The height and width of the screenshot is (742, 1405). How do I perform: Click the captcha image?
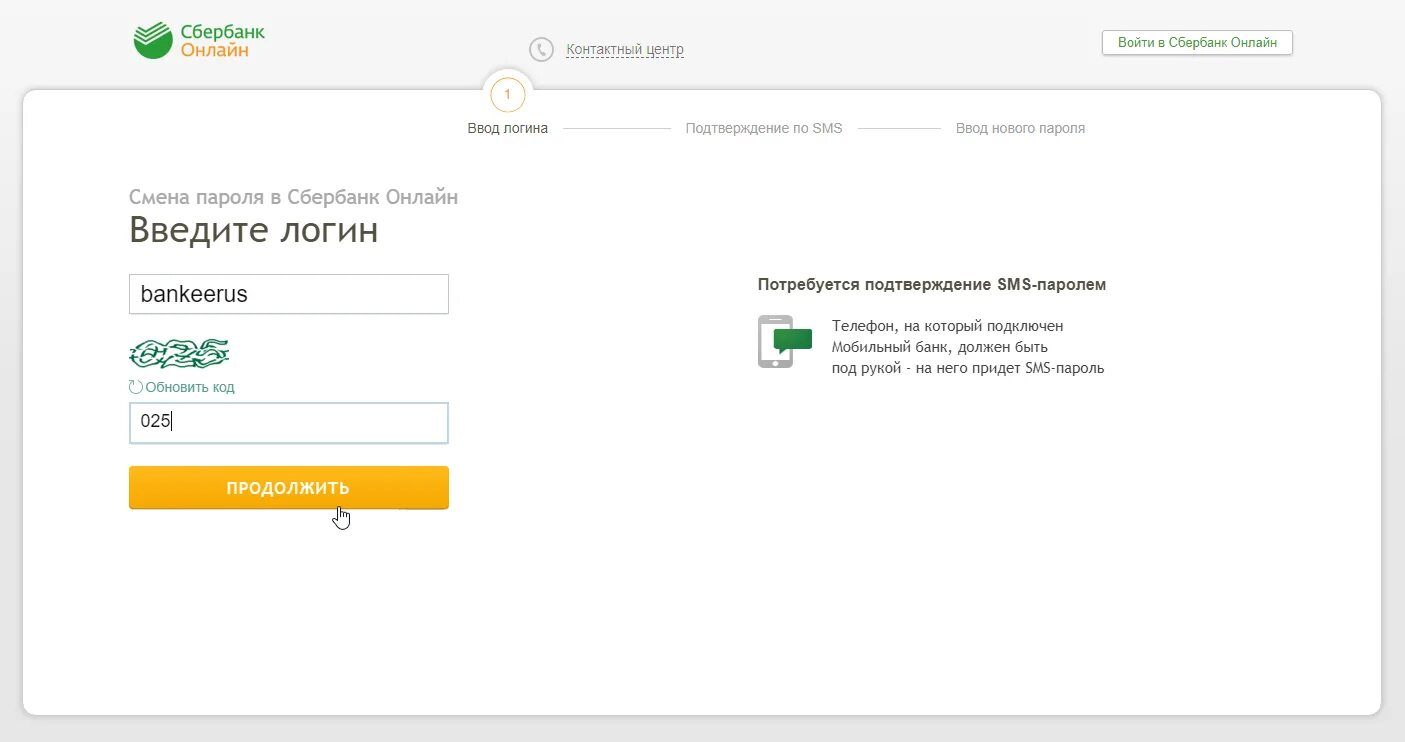[x=180, y=353]
